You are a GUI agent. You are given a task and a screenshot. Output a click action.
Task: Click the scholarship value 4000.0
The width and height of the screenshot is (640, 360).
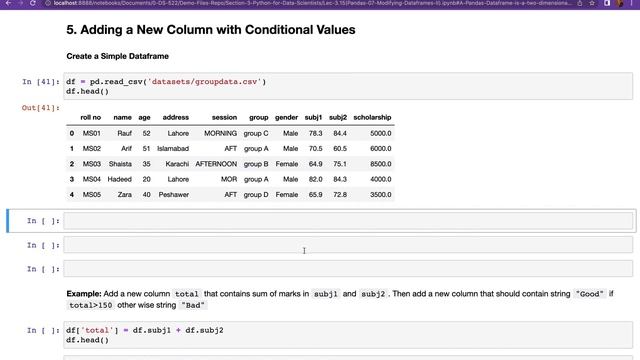tap(380, 179)
